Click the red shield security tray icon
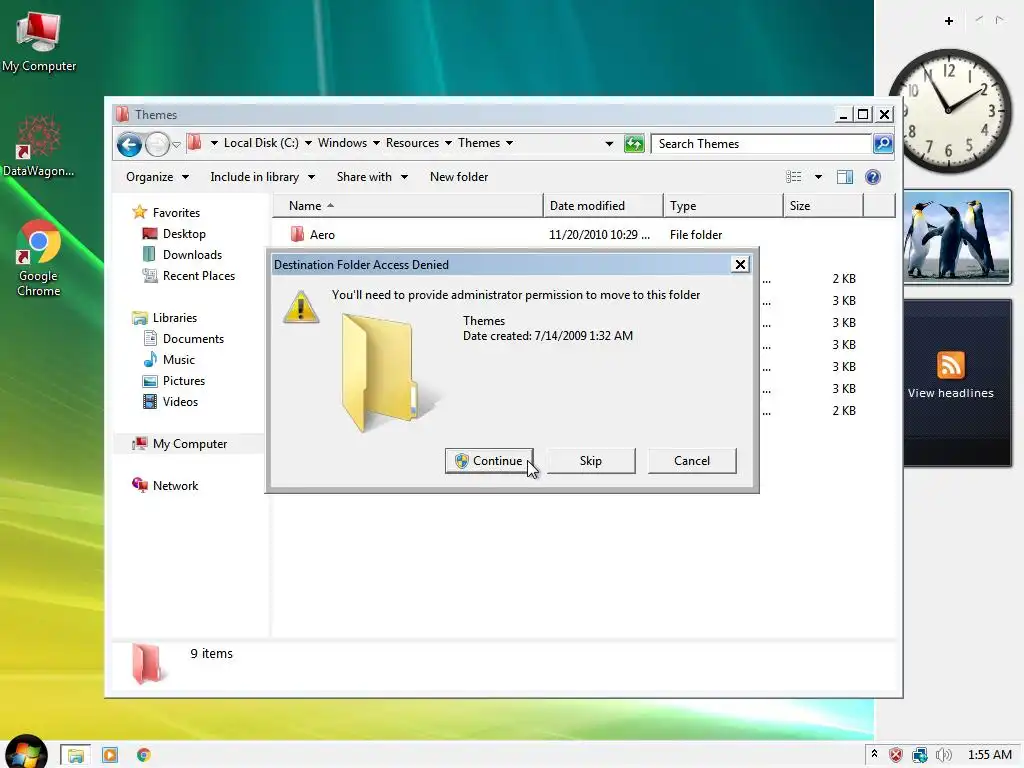The height and width of the screenshot is (768, 1024). click(896, 755)
